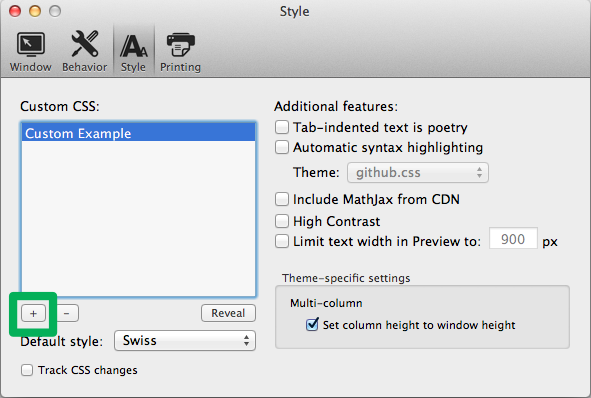This screenshot has height=398, width=591.
Task: Enable Limit text width in Preview
Action: [282, 241]
